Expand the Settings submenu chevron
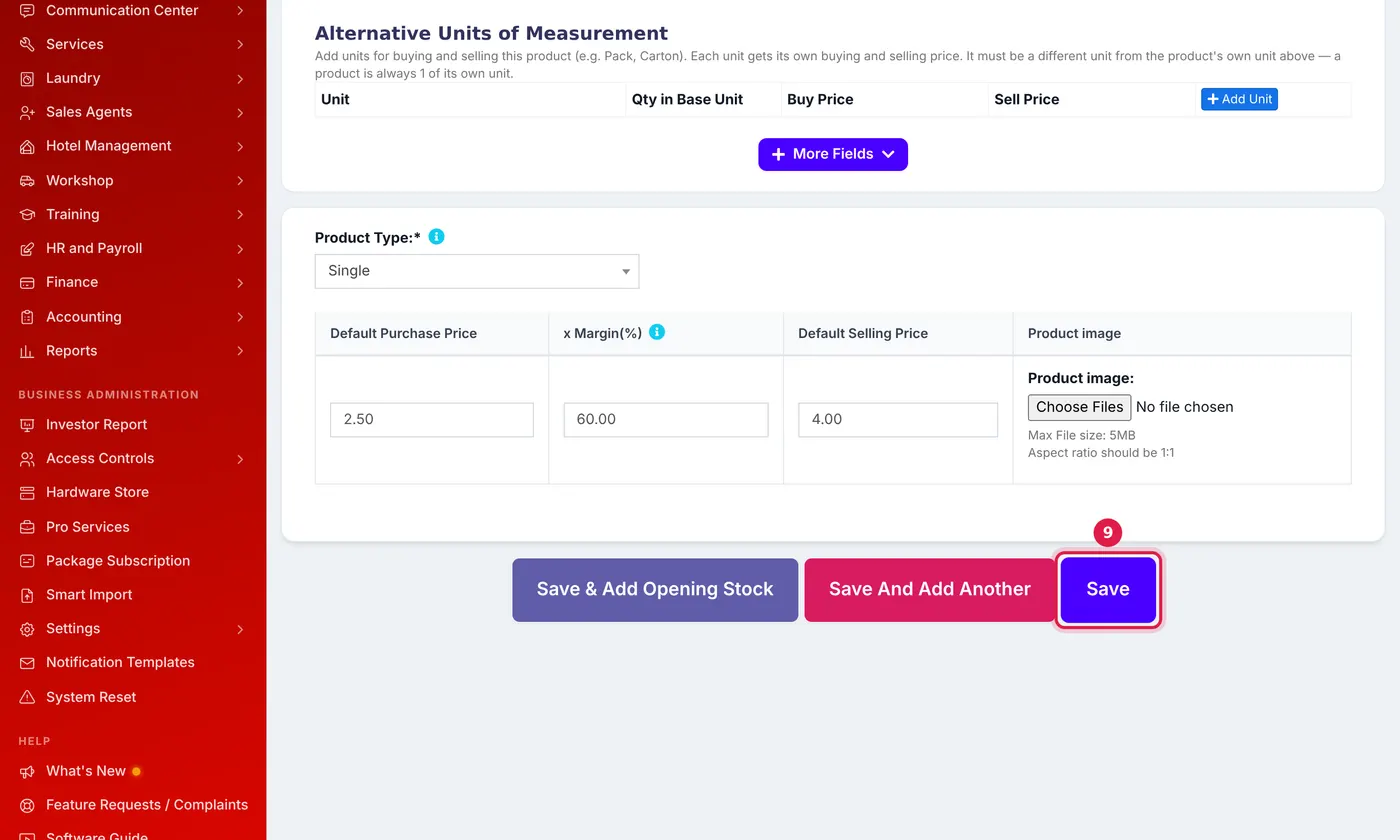The width and height of the screenshot is (1400, 840). click(240, 629)
